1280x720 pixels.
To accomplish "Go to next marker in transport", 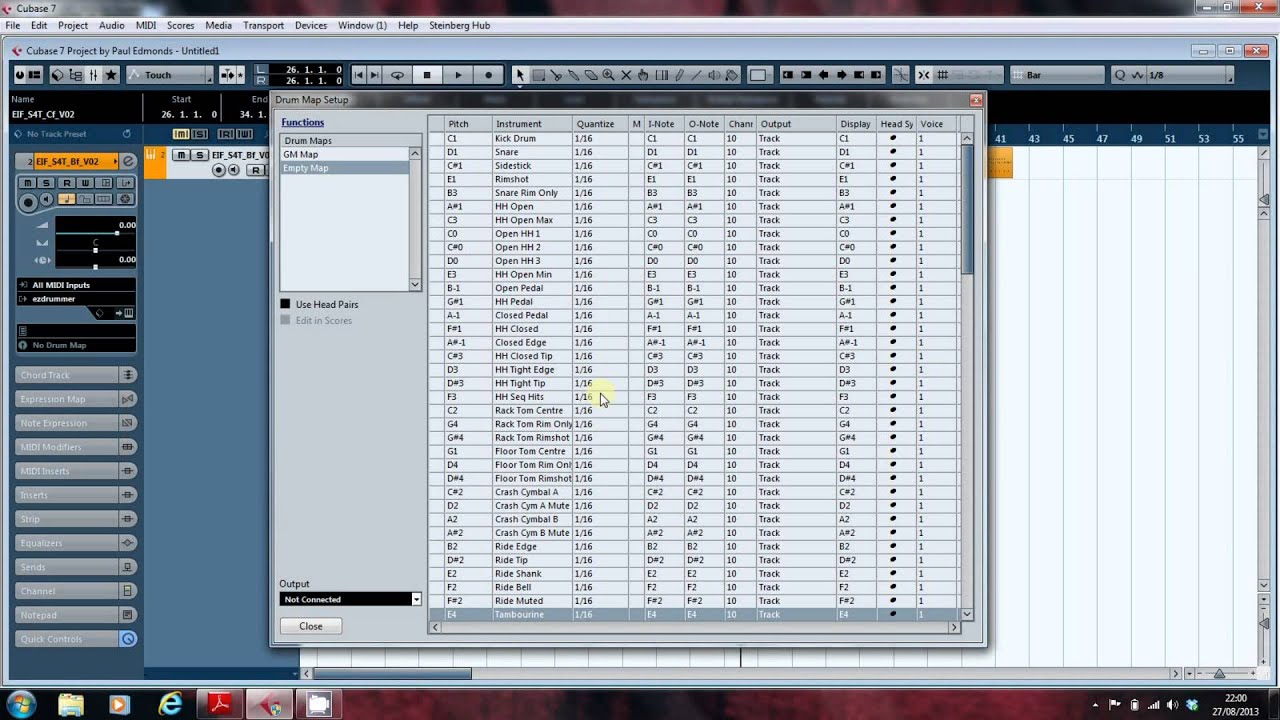I will [374, 75].
